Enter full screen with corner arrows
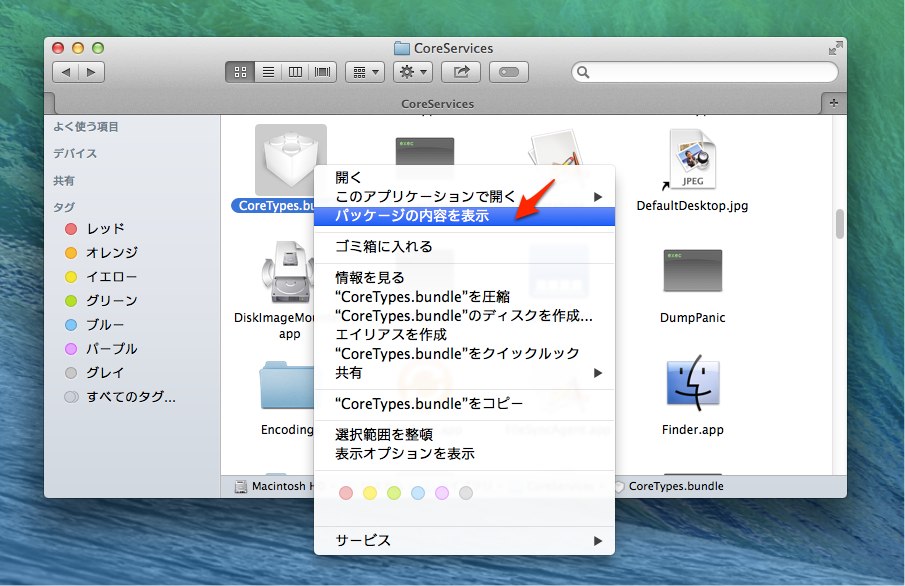905x586 pixels. tap(835, 48)
